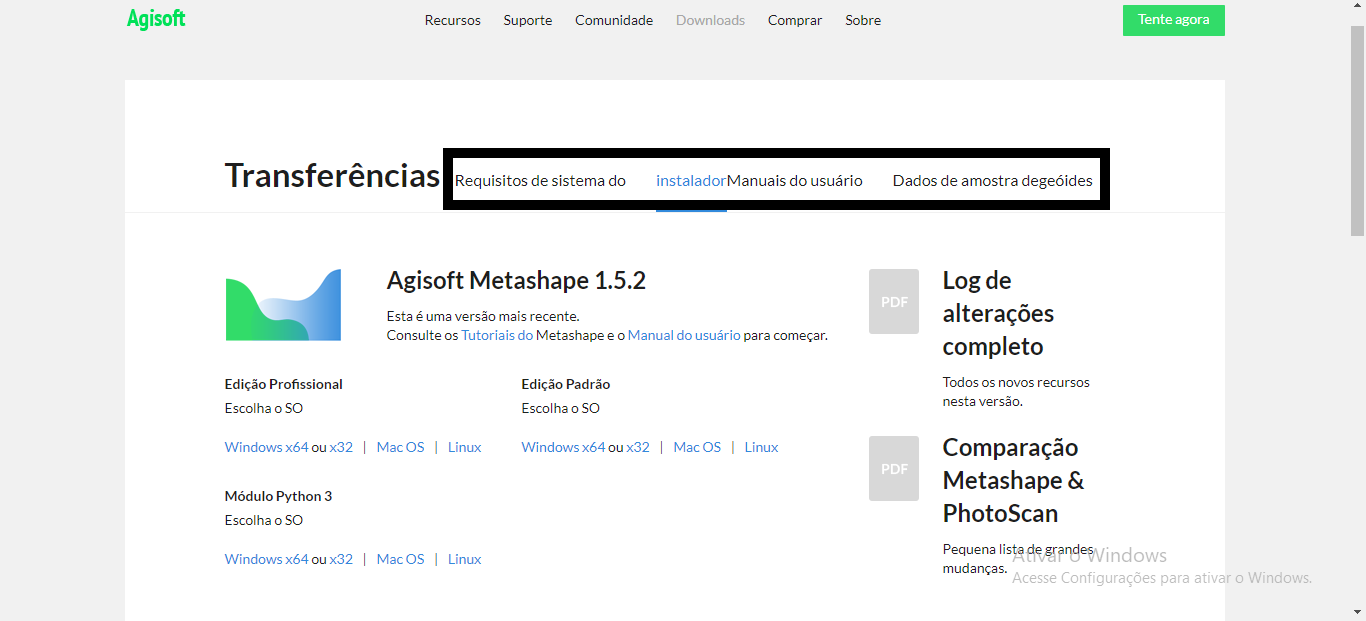Download Edição Profissional for Windows x64
This screenshot has width=1366, height=621.
[266, 448]
